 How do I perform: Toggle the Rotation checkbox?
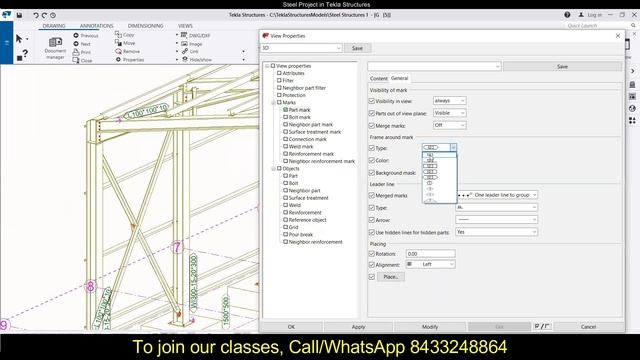371,254
